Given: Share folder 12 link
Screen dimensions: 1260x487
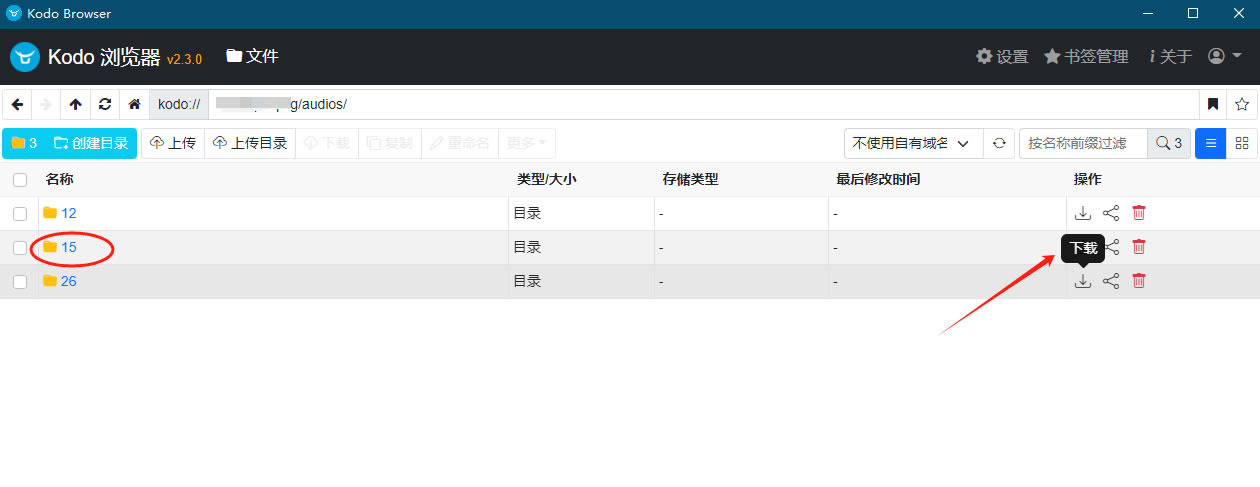Looking at the screenshot, I should pos(1110,213).
